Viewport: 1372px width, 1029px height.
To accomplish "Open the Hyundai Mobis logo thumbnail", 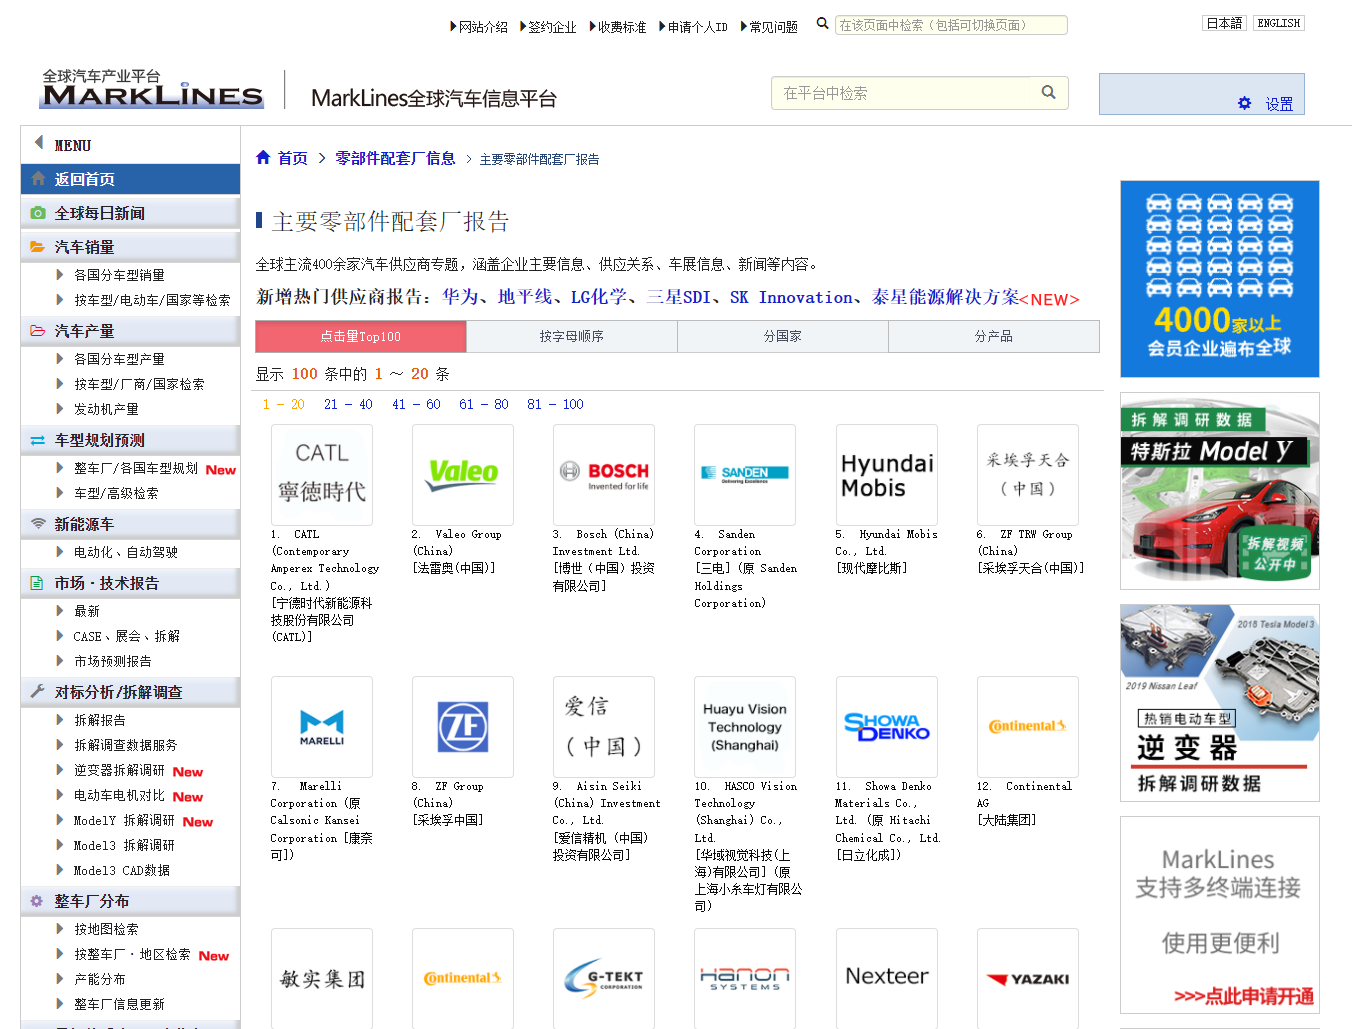I will click(887, 475).
